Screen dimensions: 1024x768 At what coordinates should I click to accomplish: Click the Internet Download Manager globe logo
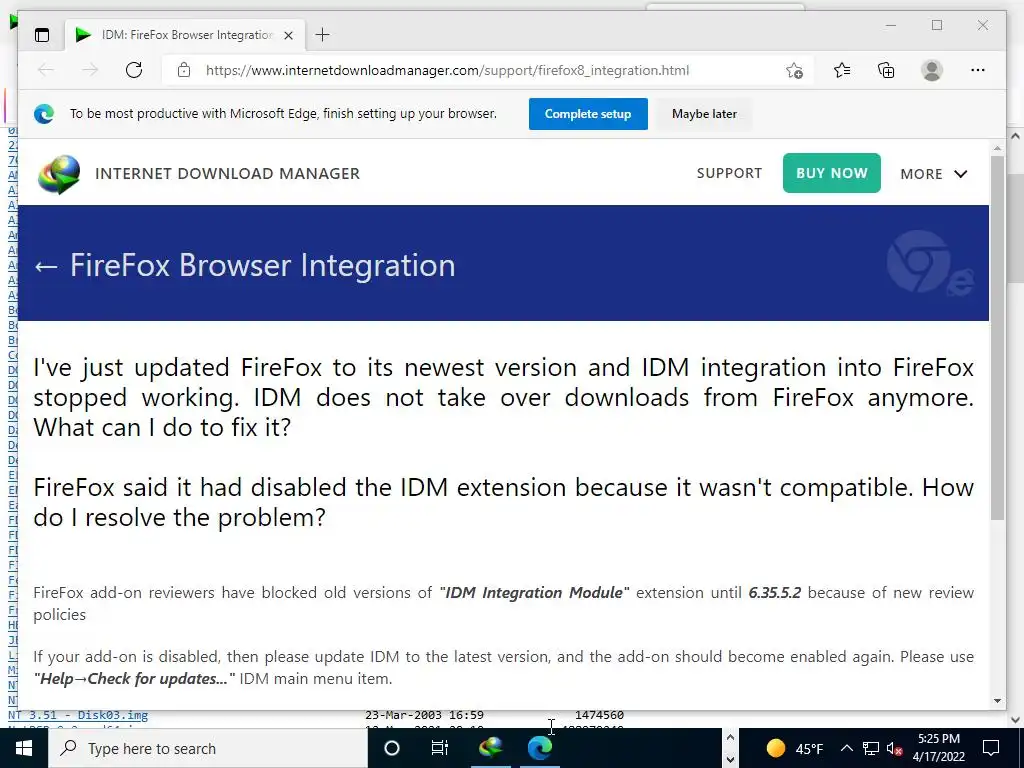click(x=59, y=174)
